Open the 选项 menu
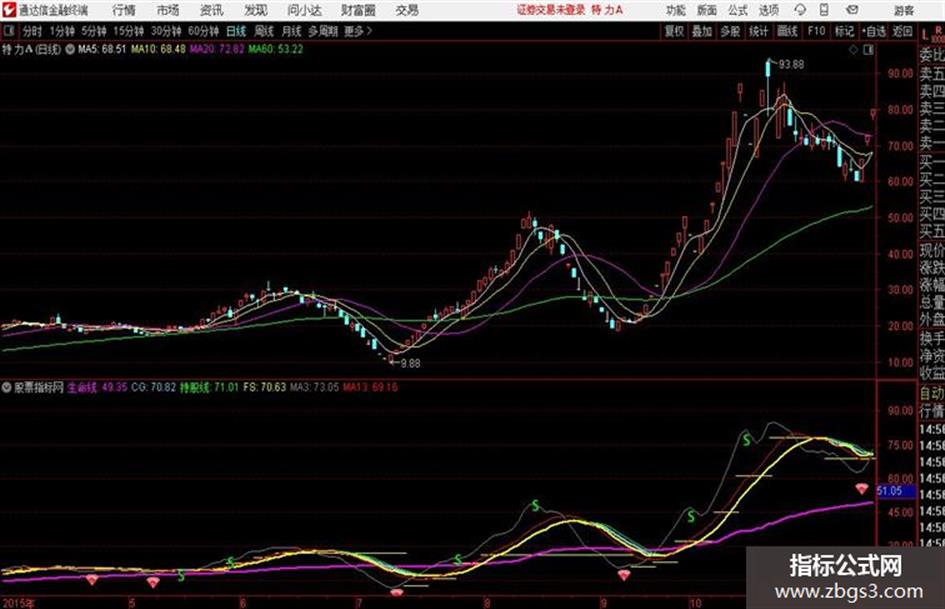Viewport: 945px width, 609px height. coord(769,10)
